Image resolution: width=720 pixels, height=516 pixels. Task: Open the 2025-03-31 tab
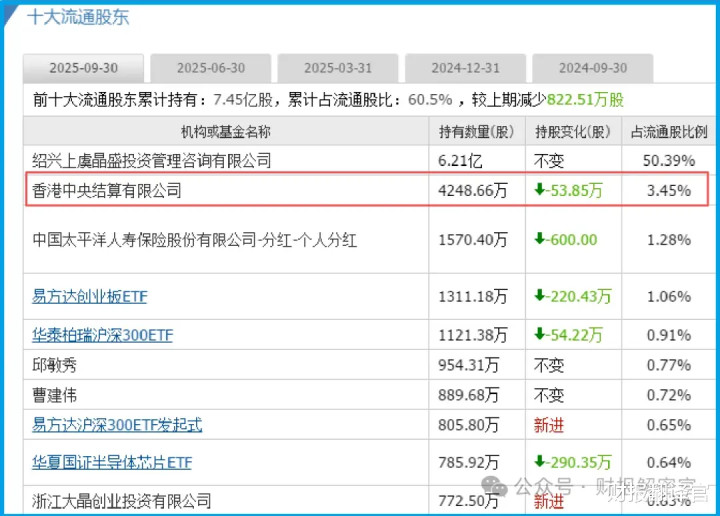[338, 68]
